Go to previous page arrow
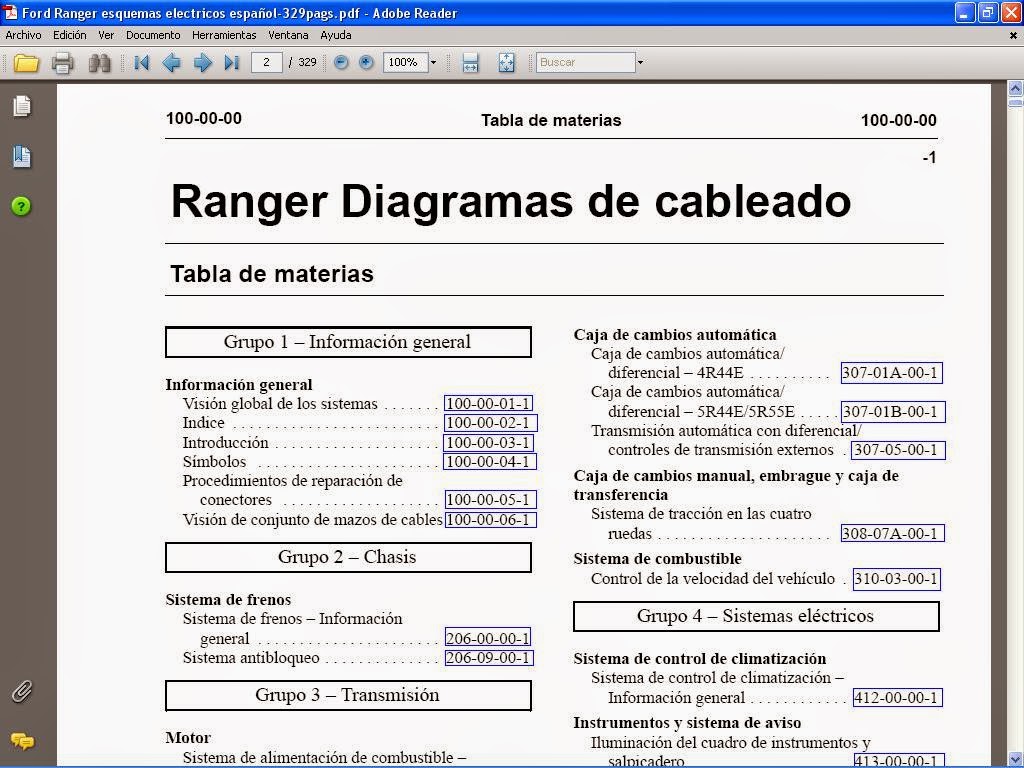 click(x=171, y=63)
